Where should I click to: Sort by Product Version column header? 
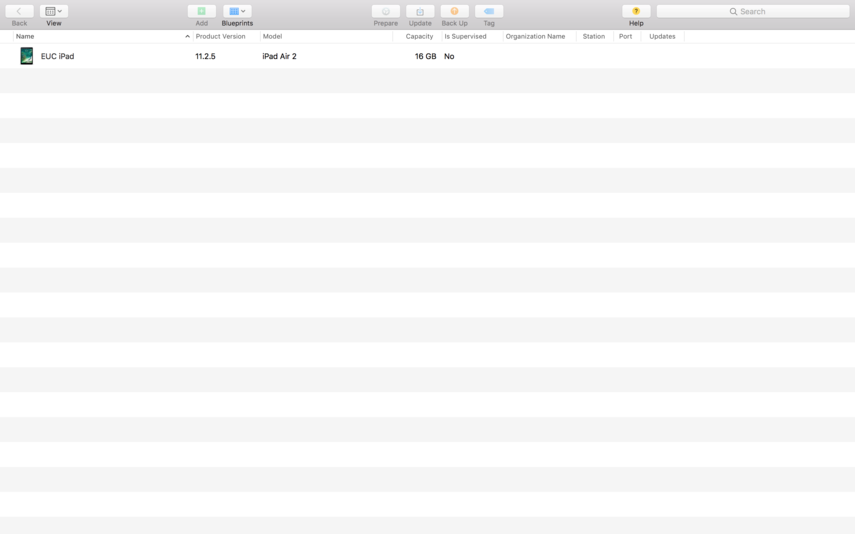point(221,36)
